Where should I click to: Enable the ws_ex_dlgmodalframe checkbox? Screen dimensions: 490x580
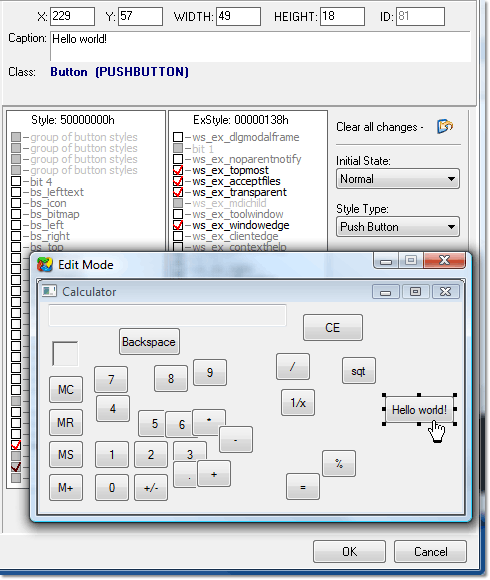[178, 137]
